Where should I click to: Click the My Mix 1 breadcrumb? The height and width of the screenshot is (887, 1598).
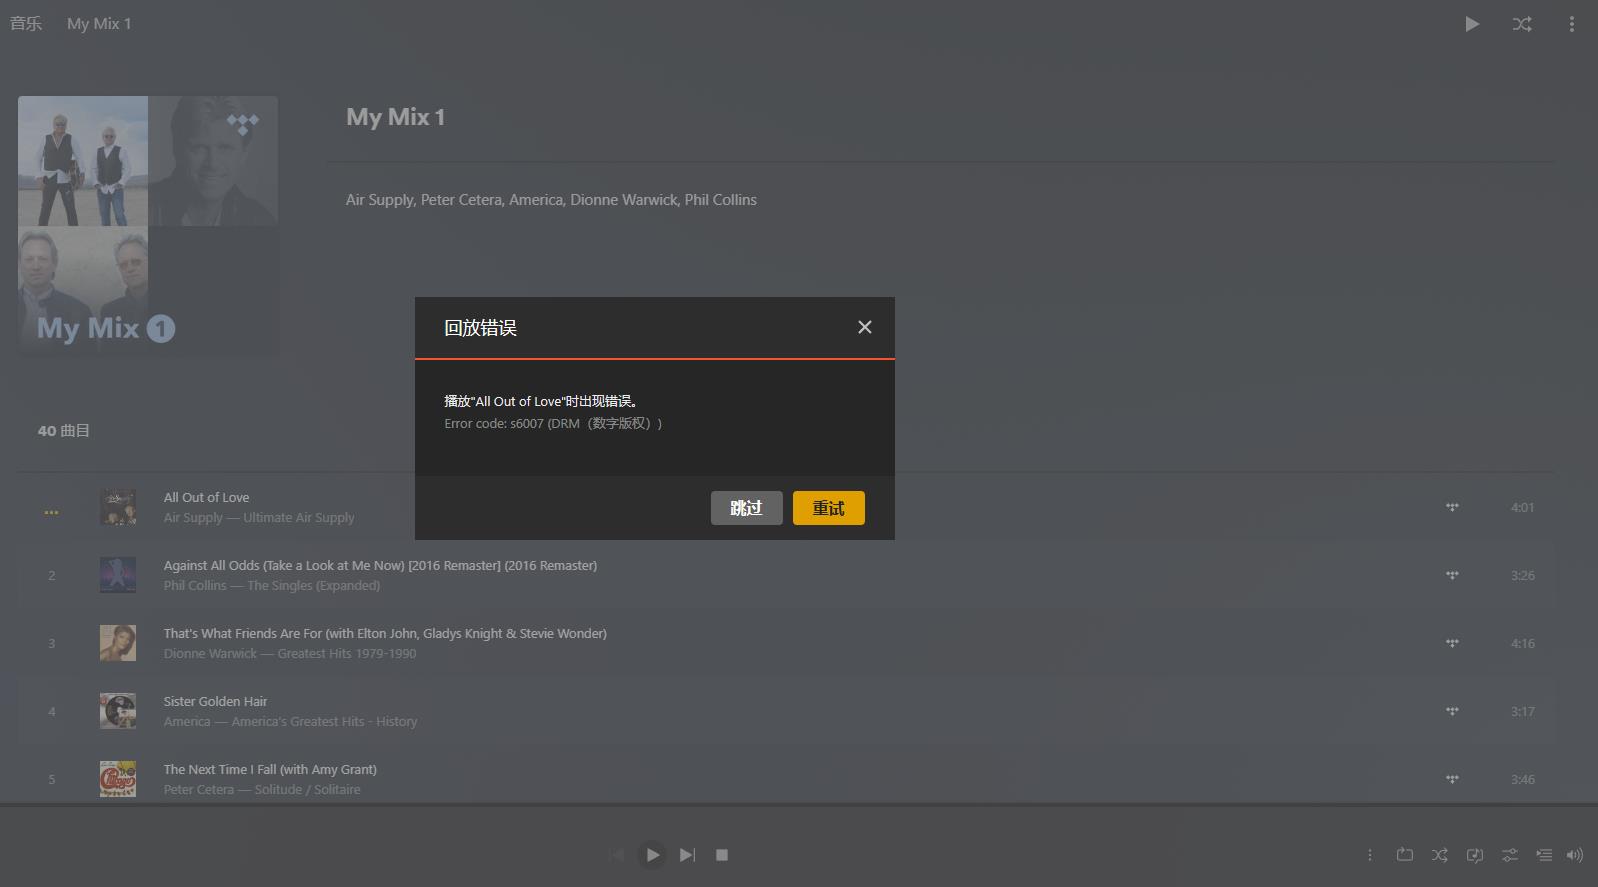coord(99,23)
